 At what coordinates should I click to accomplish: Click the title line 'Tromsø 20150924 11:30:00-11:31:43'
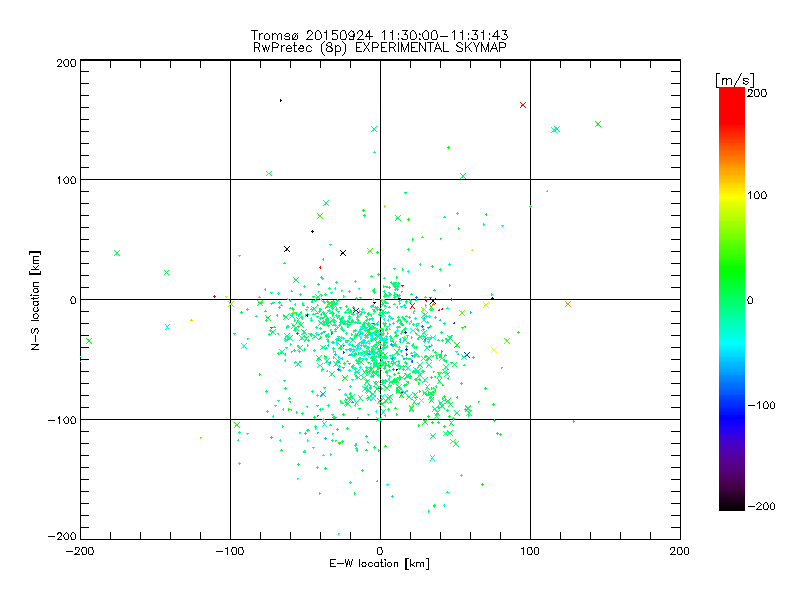380,35
